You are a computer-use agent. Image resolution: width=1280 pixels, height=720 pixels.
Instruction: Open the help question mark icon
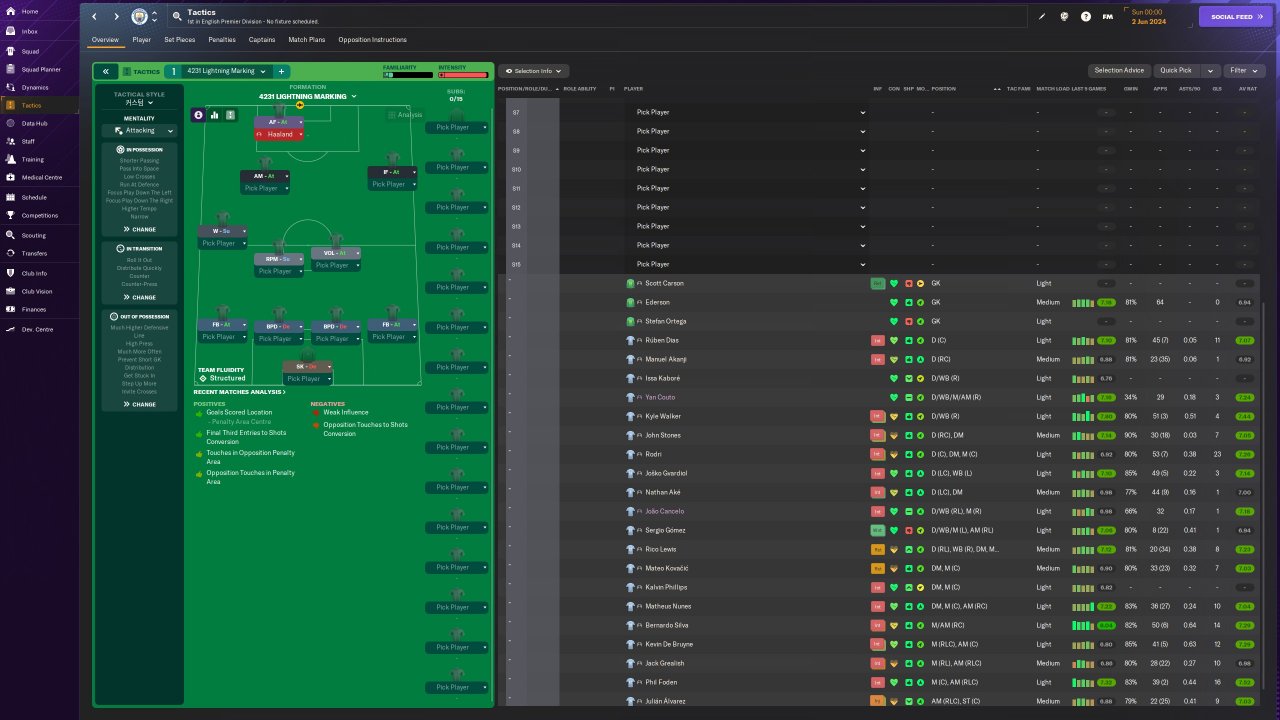(1086, 17)
